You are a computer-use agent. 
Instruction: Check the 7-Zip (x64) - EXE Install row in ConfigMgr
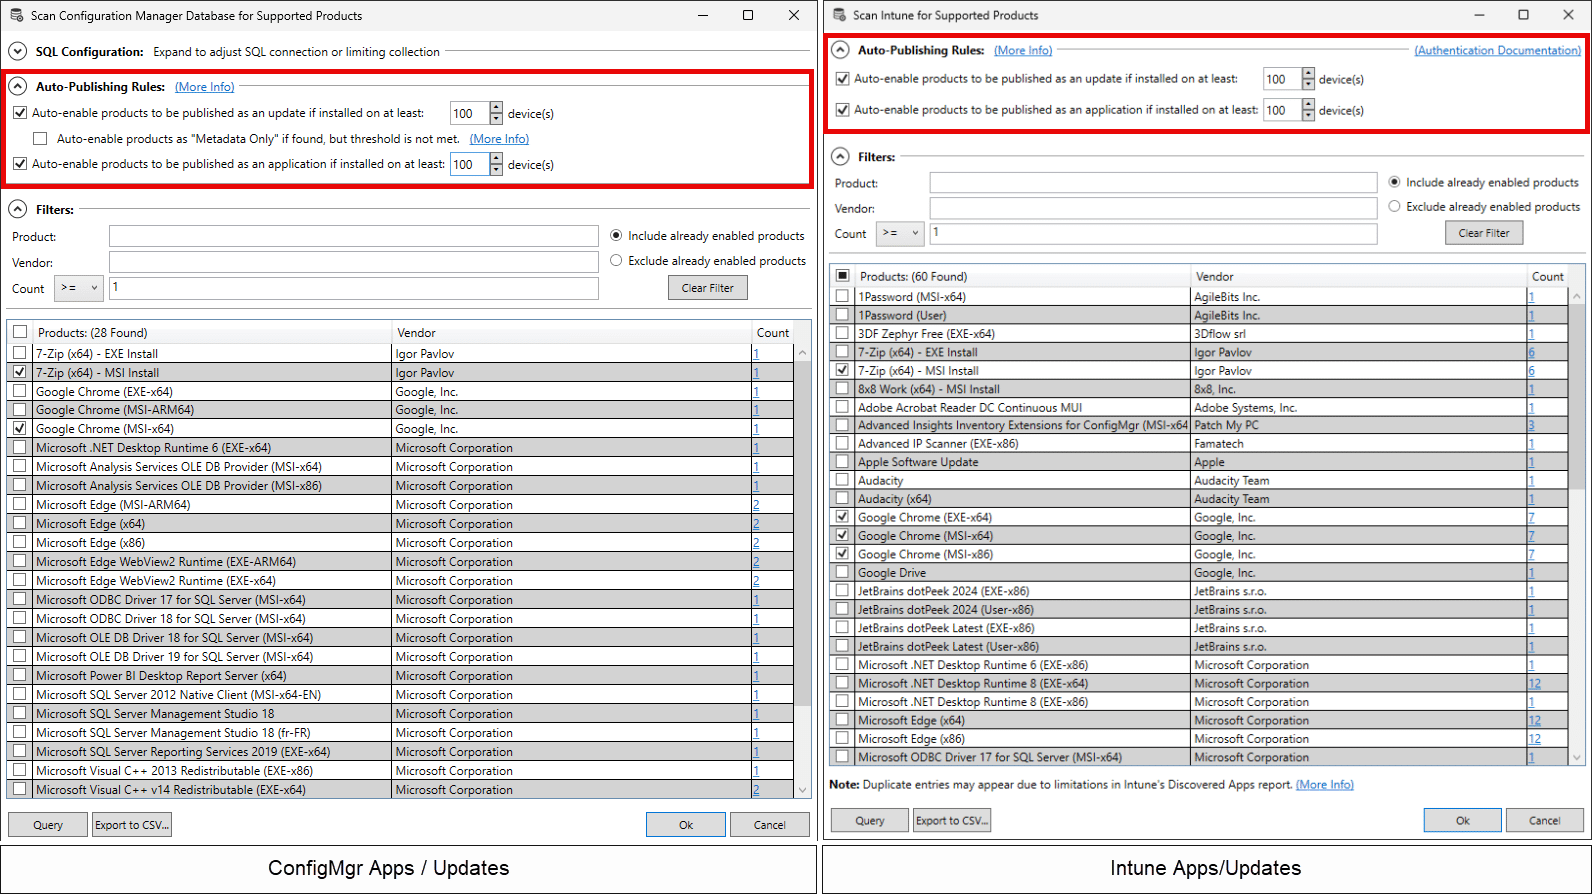(x=20, y=353)
